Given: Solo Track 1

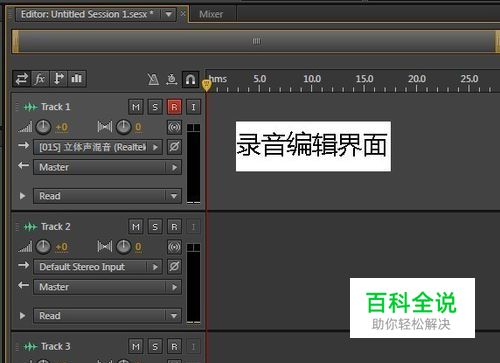Looking at the screenshot, I should pos(155,107).
